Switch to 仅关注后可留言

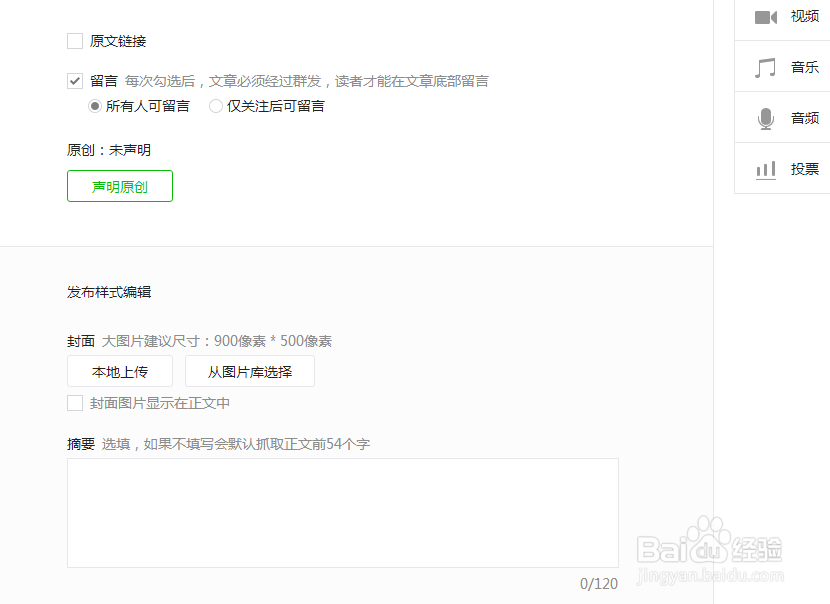click(x=215, y=106)
